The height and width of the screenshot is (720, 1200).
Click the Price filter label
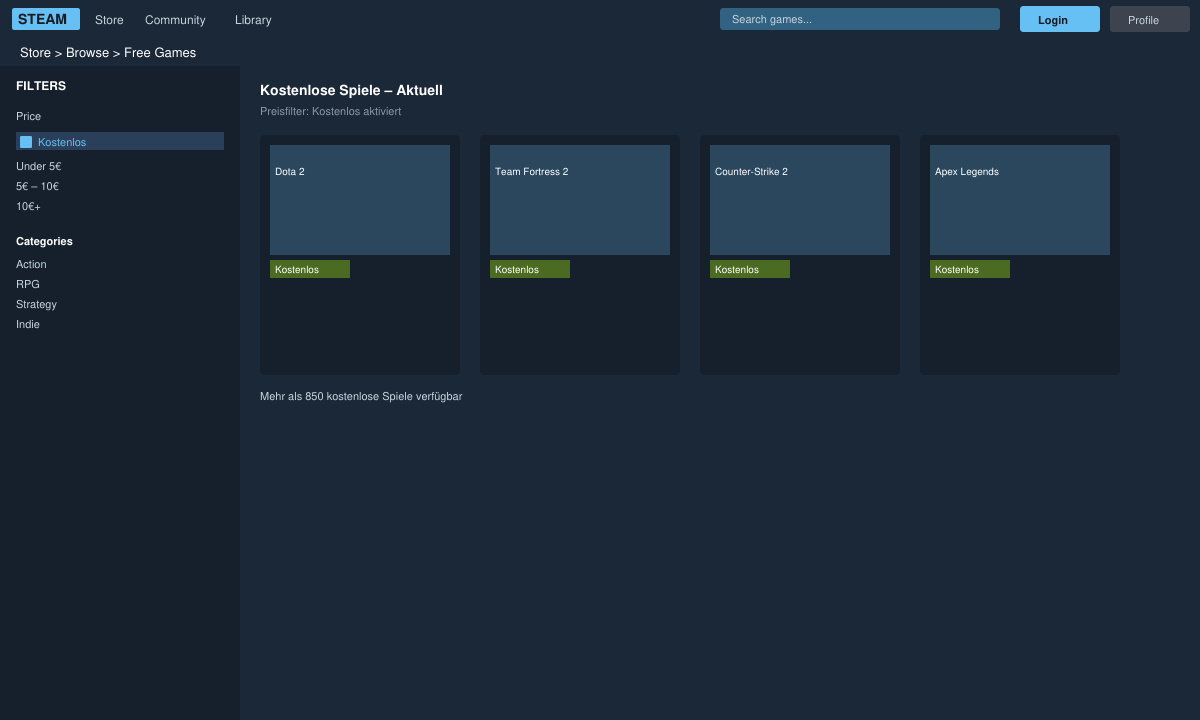point(29,116)
